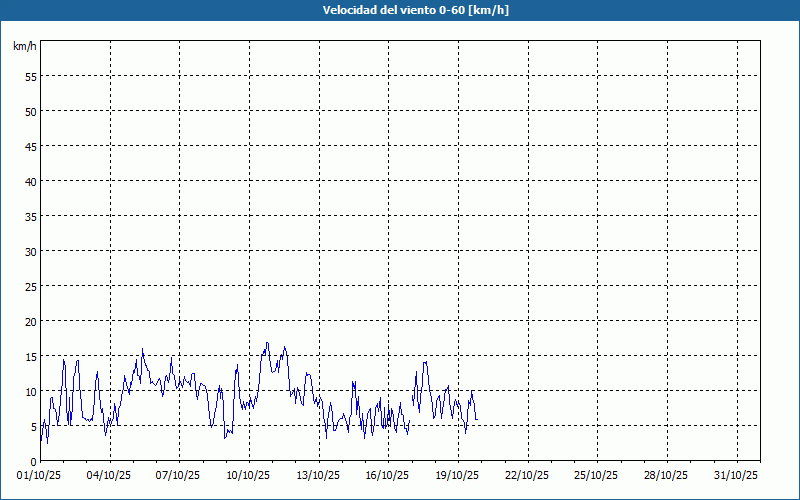Image resolution: width=800 pixels, height=500 pixels.
Task: Click the 40 value on the y-axis
Action: tap(30, 181)
